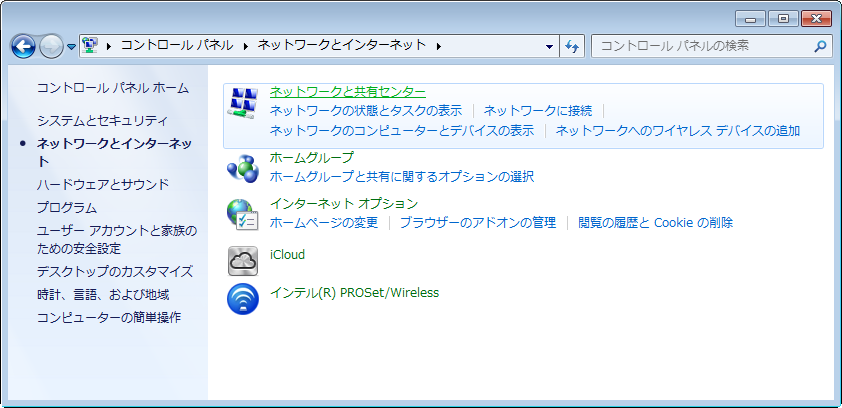Open インテル(R) PROSet/Wireless text link
The image size is (842, 408).
[354, 293]
